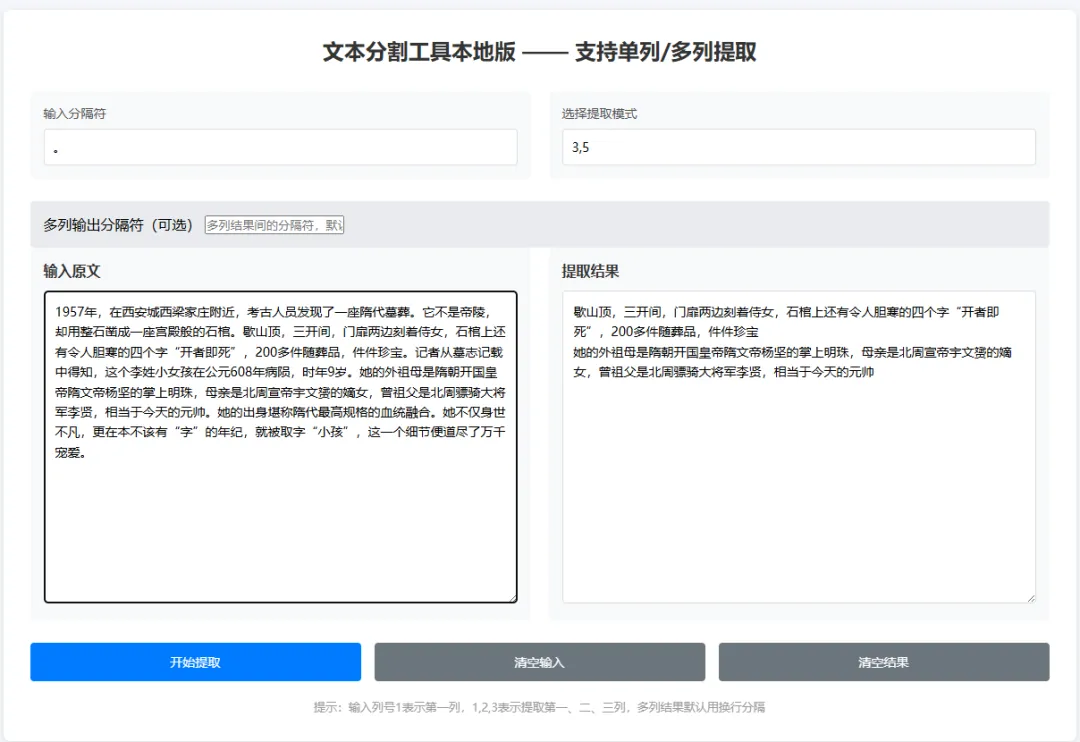
Task: Focus the 输入分隔符 input field
Action: (x=280, y=147)
